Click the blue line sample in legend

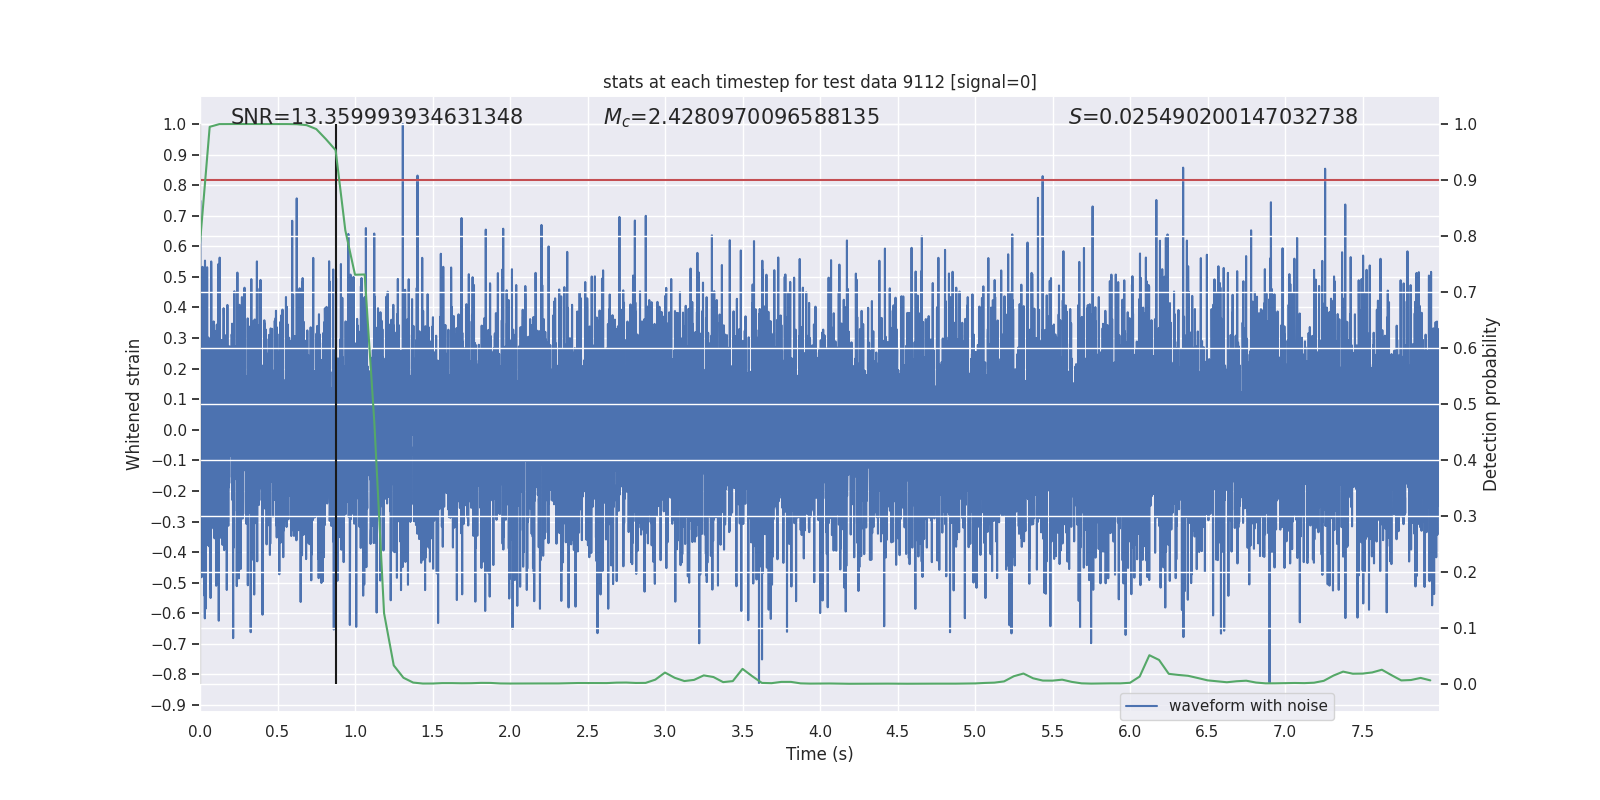[x=1141, y=706]
